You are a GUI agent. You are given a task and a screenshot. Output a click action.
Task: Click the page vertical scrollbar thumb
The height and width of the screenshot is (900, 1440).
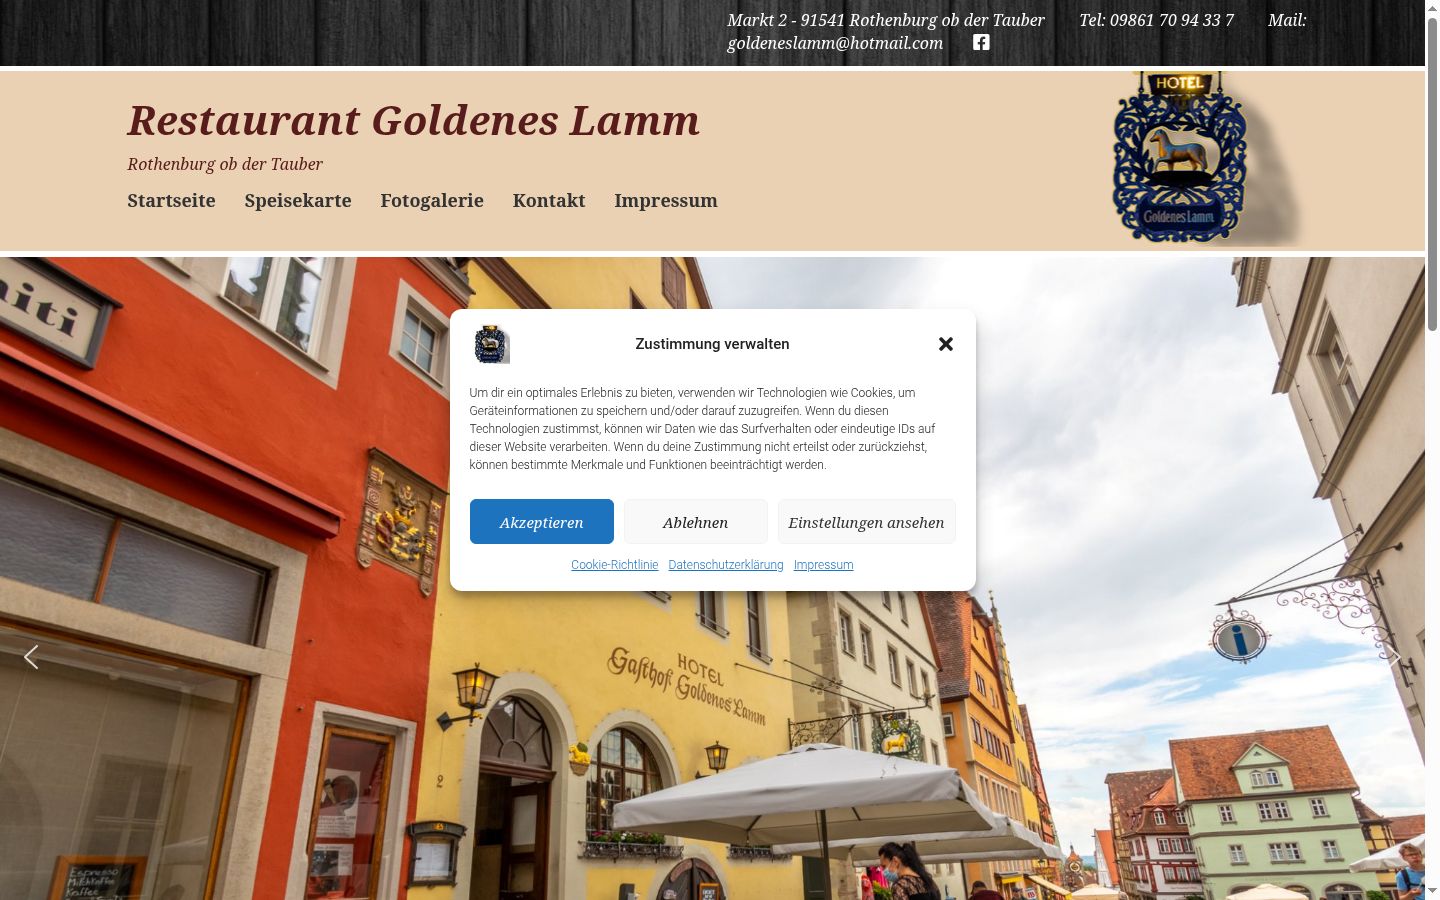(1432, 172)
